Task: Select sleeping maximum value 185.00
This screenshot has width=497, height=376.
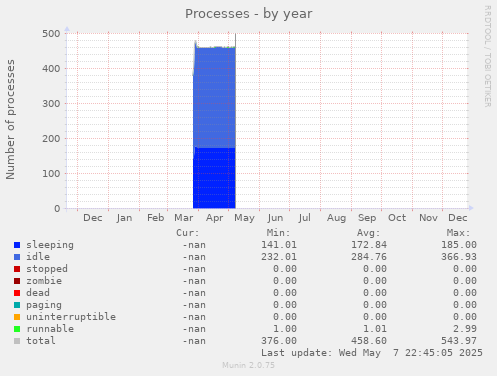Action: point(459,245)
